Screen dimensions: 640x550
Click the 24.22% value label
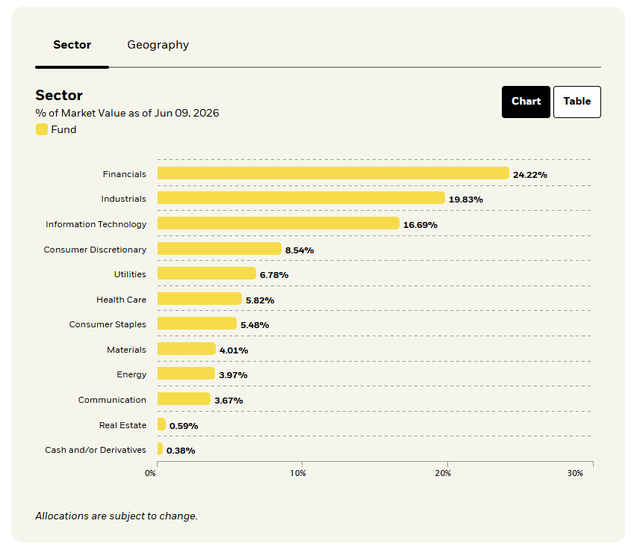point(530,175)
